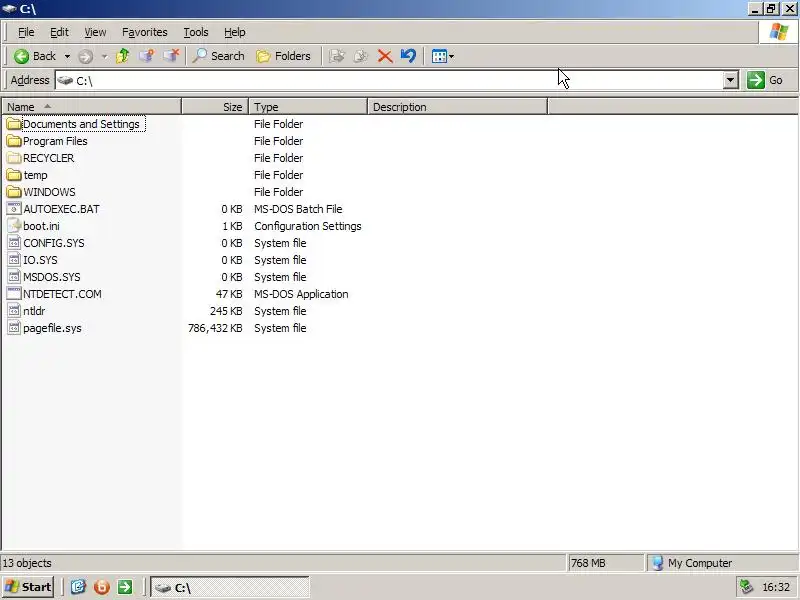Sort by the Size column header
The height and width of the screenshot is (600, 800).
coord(215,107)
